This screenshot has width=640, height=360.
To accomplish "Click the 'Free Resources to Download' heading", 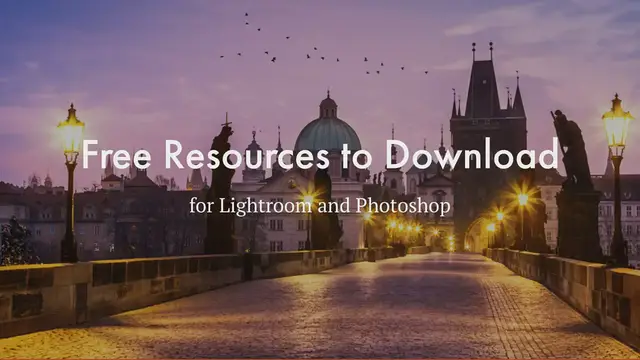I will [320, 154].
